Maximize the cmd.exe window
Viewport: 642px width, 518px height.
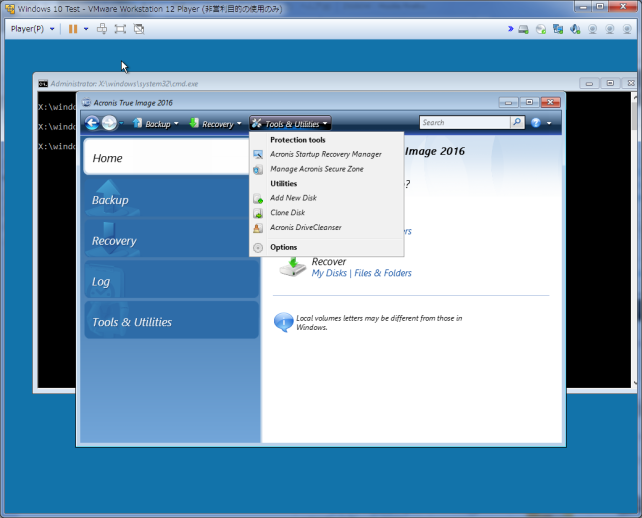pyautogui.click(x=610, y=83)
